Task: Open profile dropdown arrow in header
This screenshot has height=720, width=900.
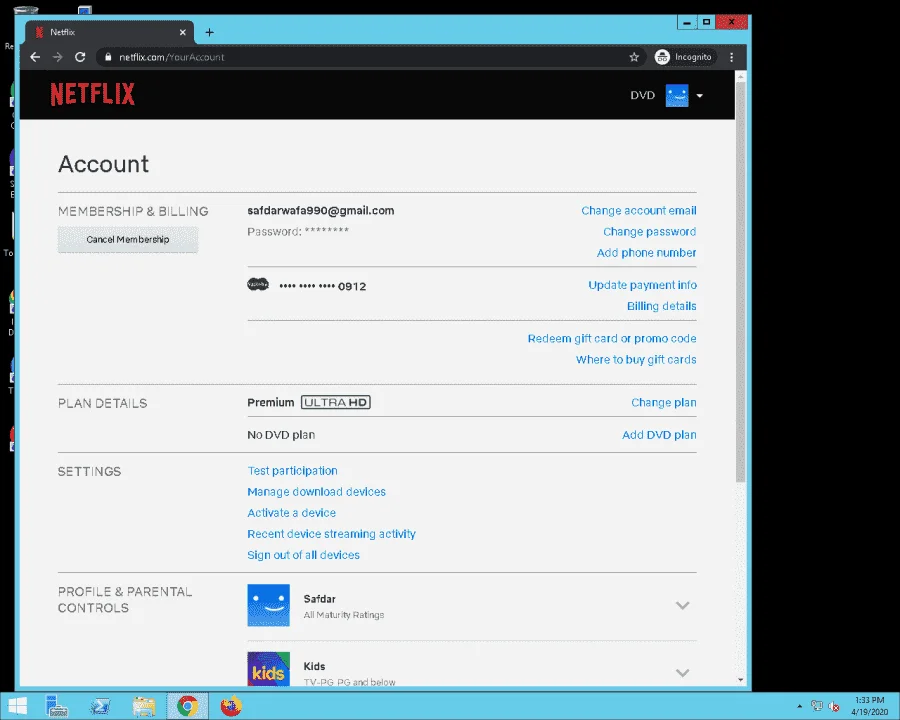Action: coord(699,96)
